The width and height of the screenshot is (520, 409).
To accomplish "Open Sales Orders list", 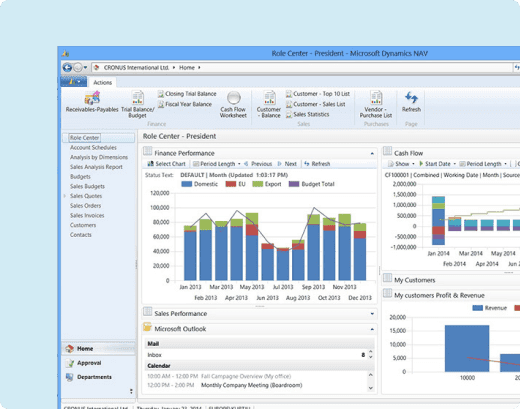I will click(x=85, y=206).
